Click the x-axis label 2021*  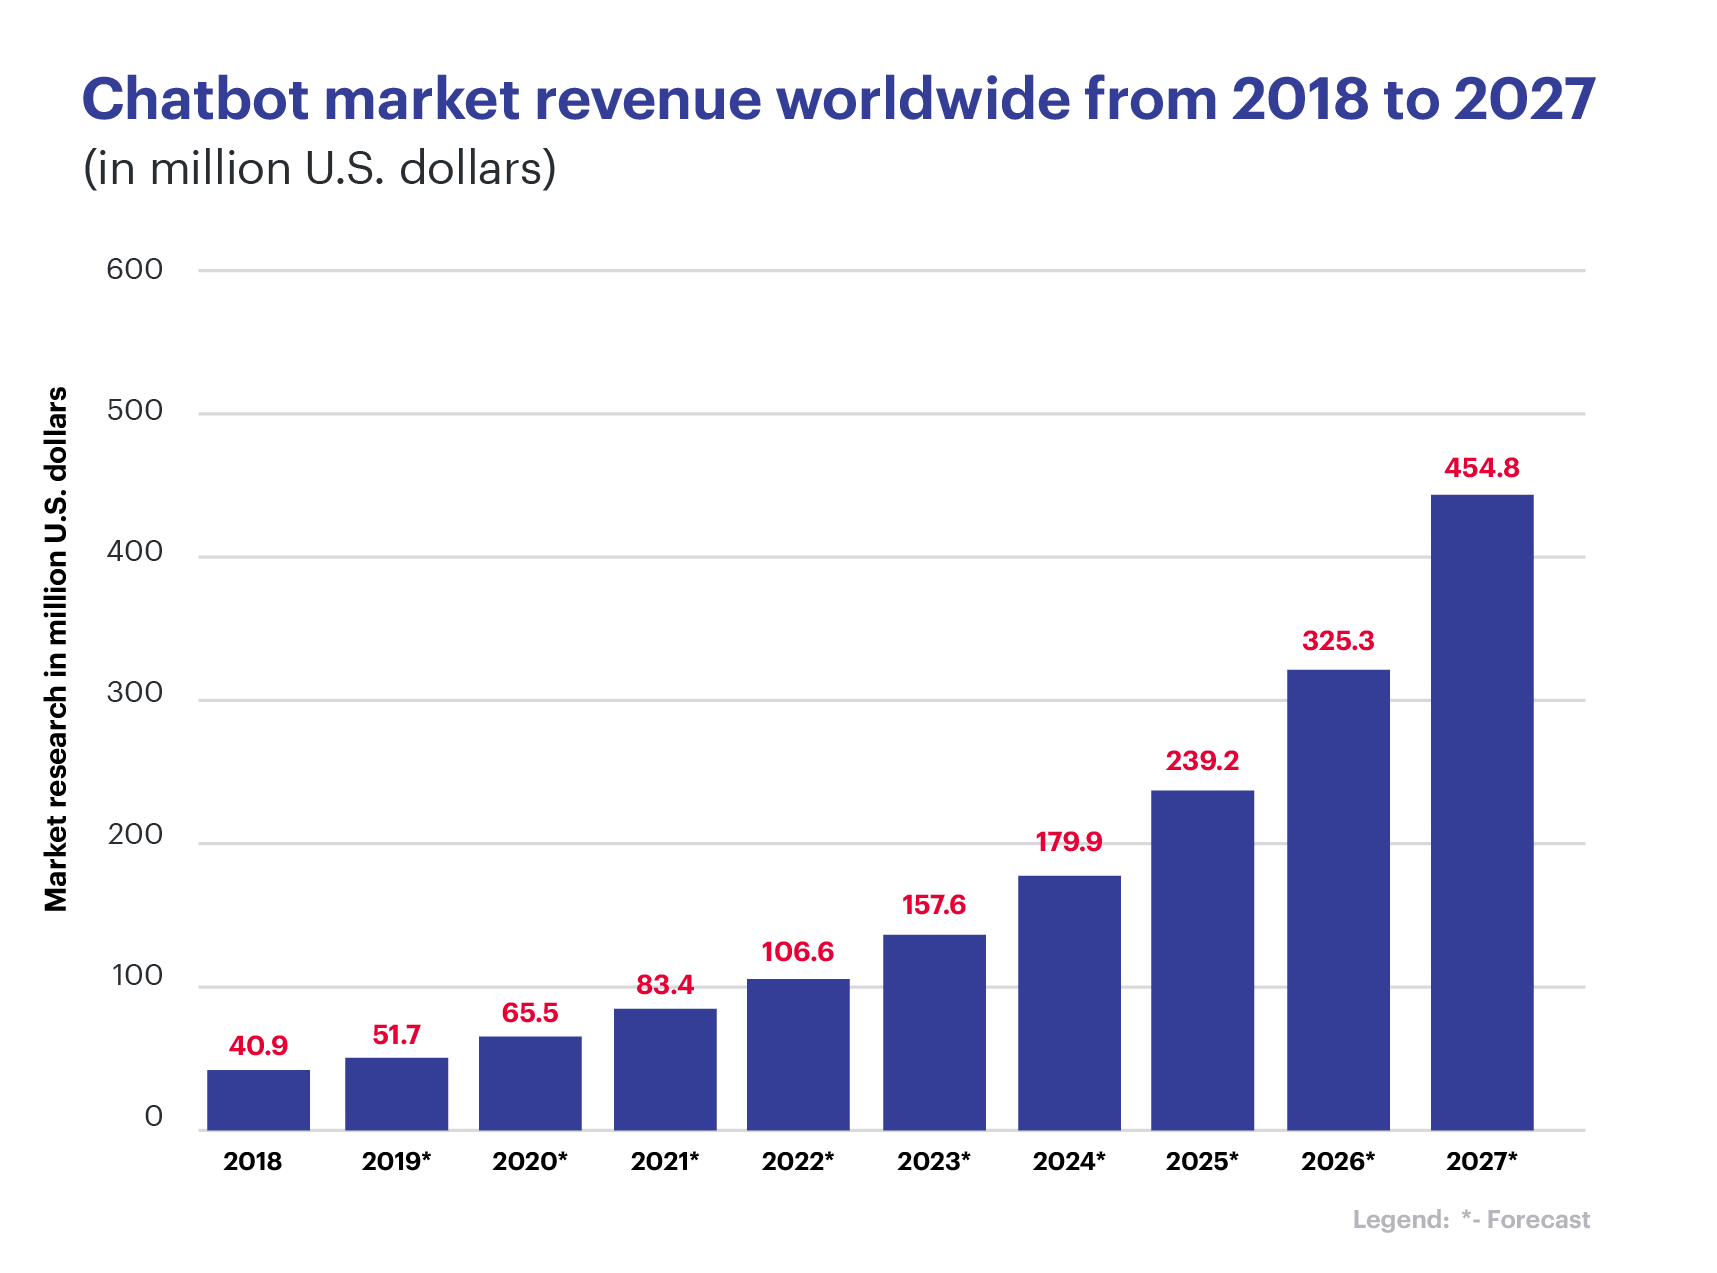(665, 1162)
